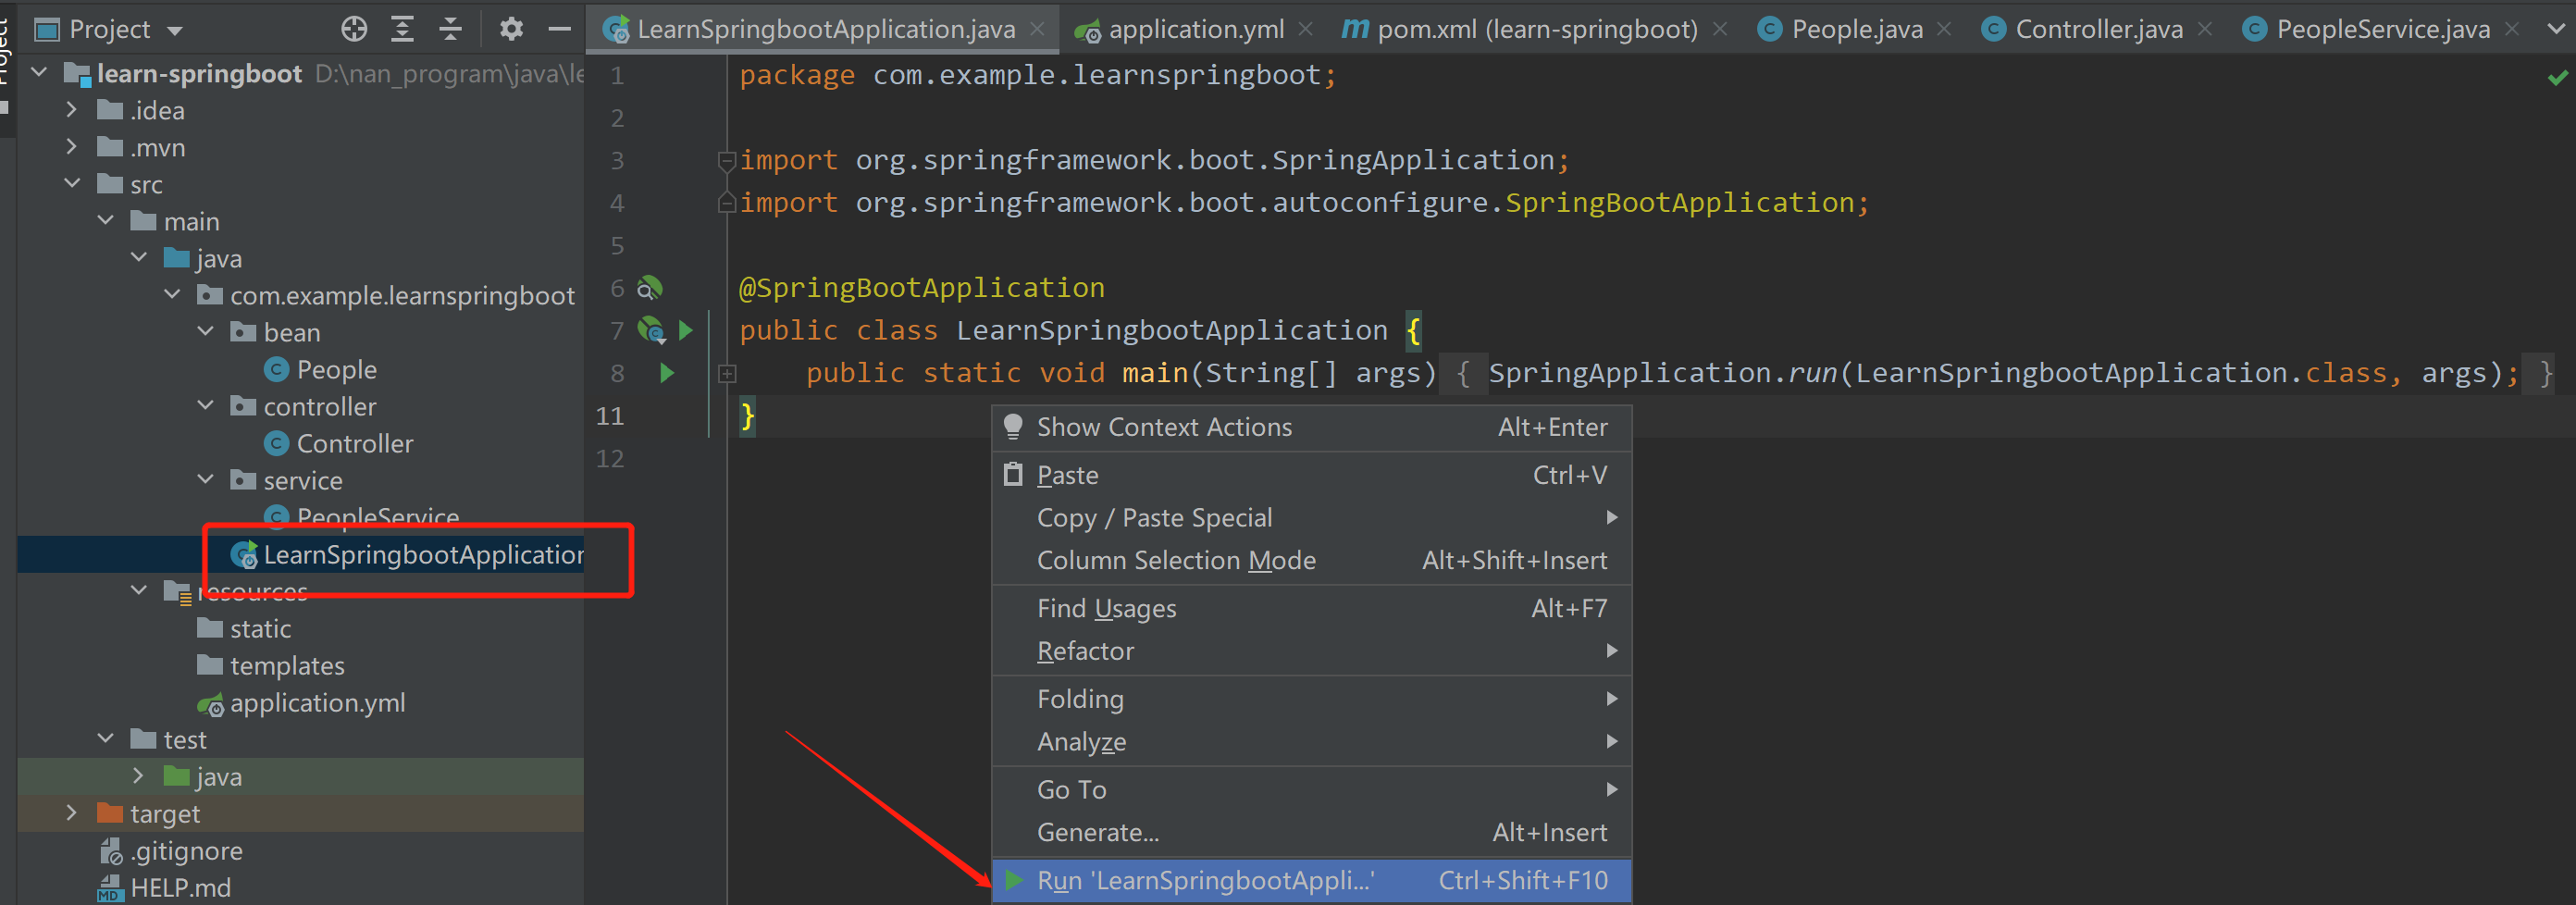
Task: Click the run gutter arrow beside main method
Action: click(667, 373)
